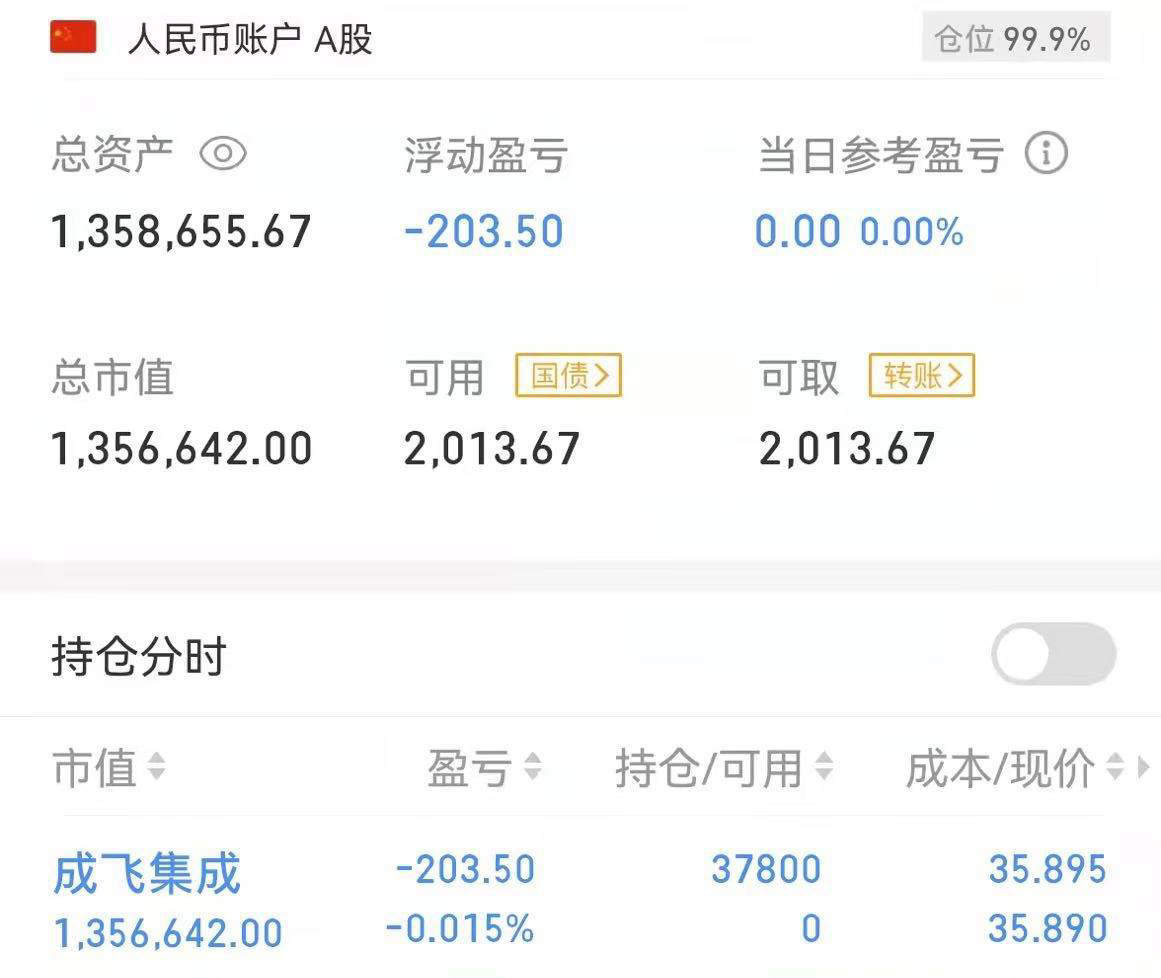Tap 持仓分时 section label
Image resolution: width=1161 pixels, height=978 pixels.
tap(139, 656)
